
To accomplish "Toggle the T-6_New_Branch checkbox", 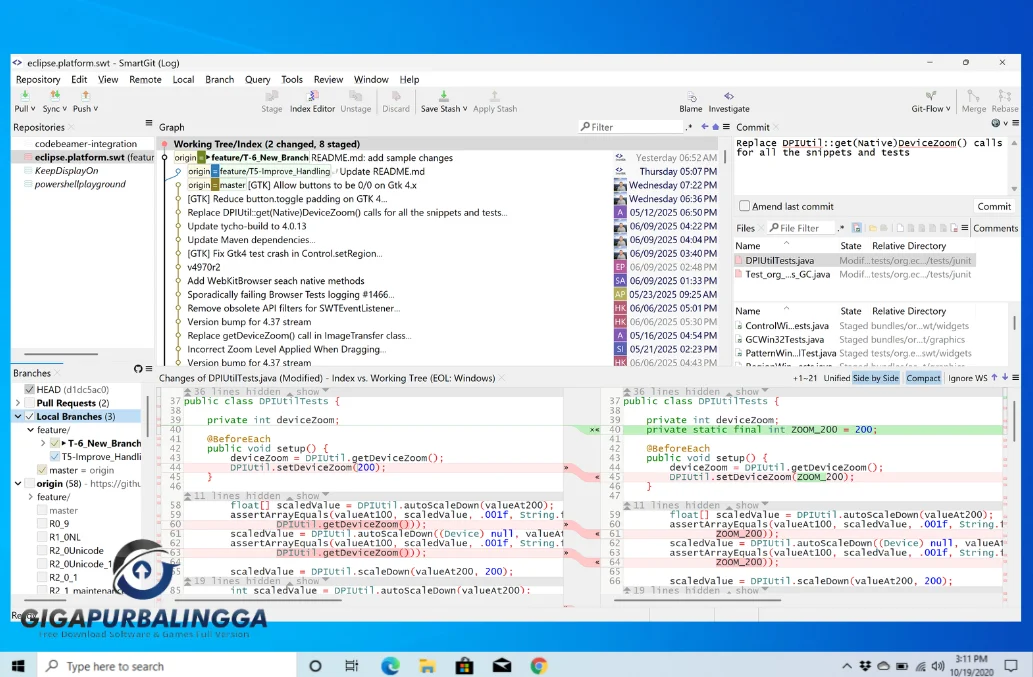I will tap(55, 443).
